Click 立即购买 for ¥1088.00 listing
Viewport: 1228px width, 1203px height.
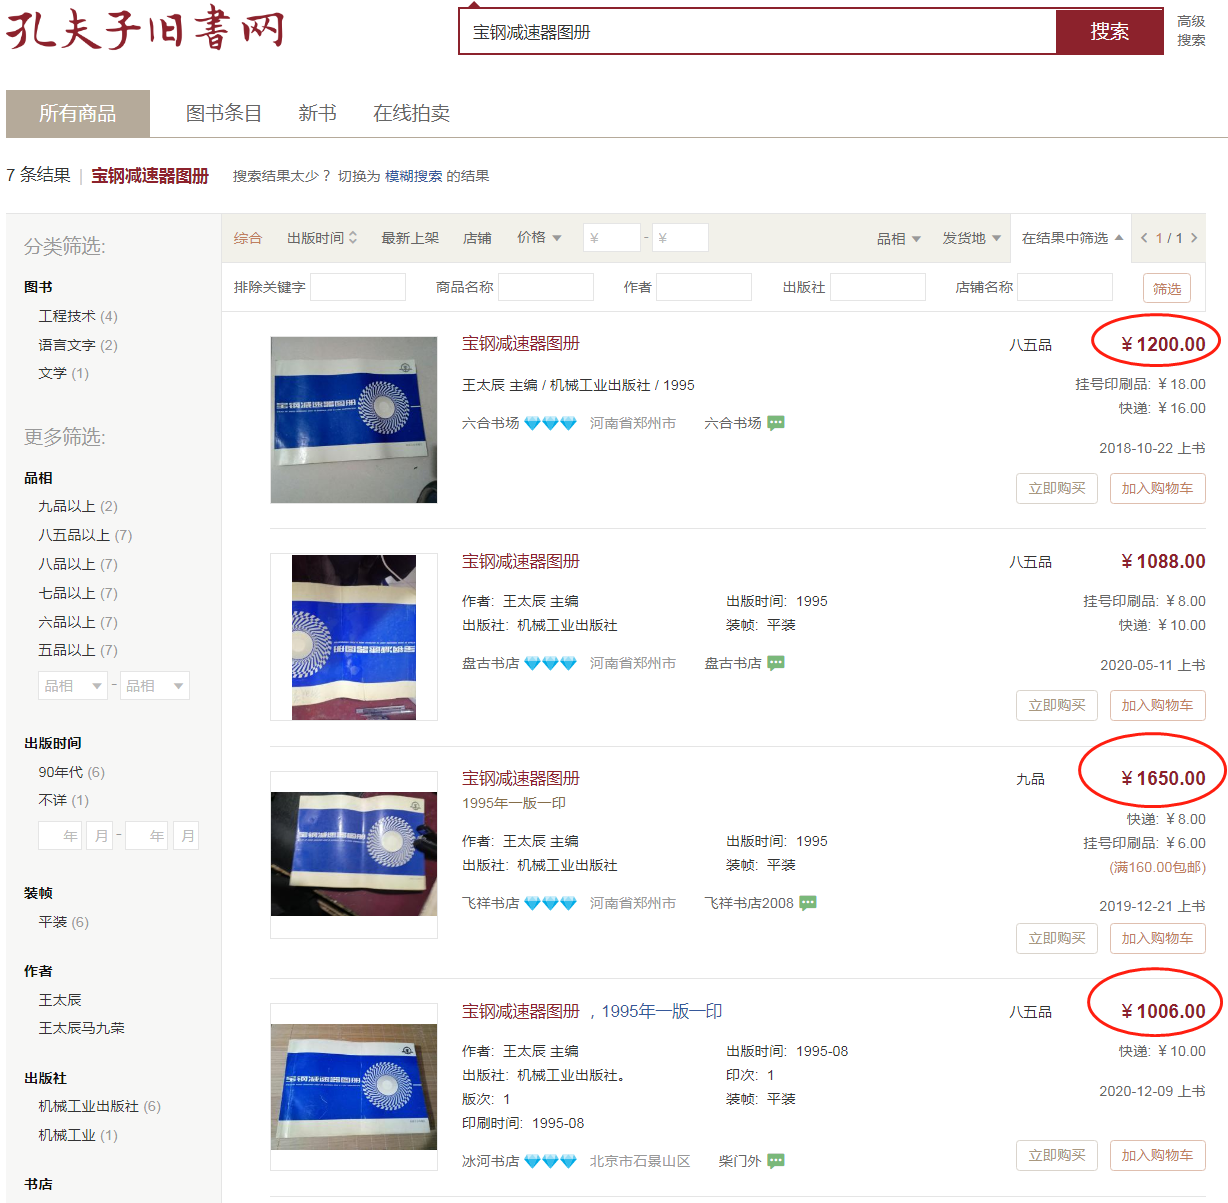click(x=1057, y=705)
